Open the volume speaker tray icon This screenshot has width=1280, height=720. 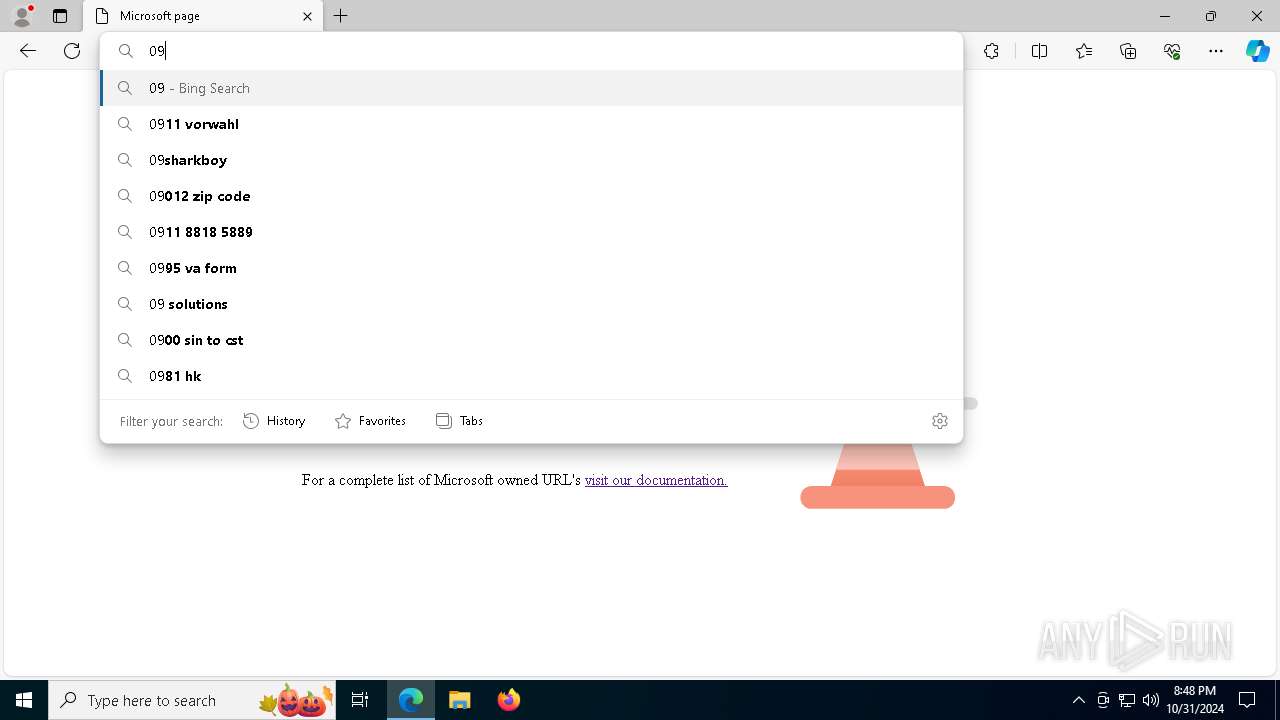[1151, 700]
